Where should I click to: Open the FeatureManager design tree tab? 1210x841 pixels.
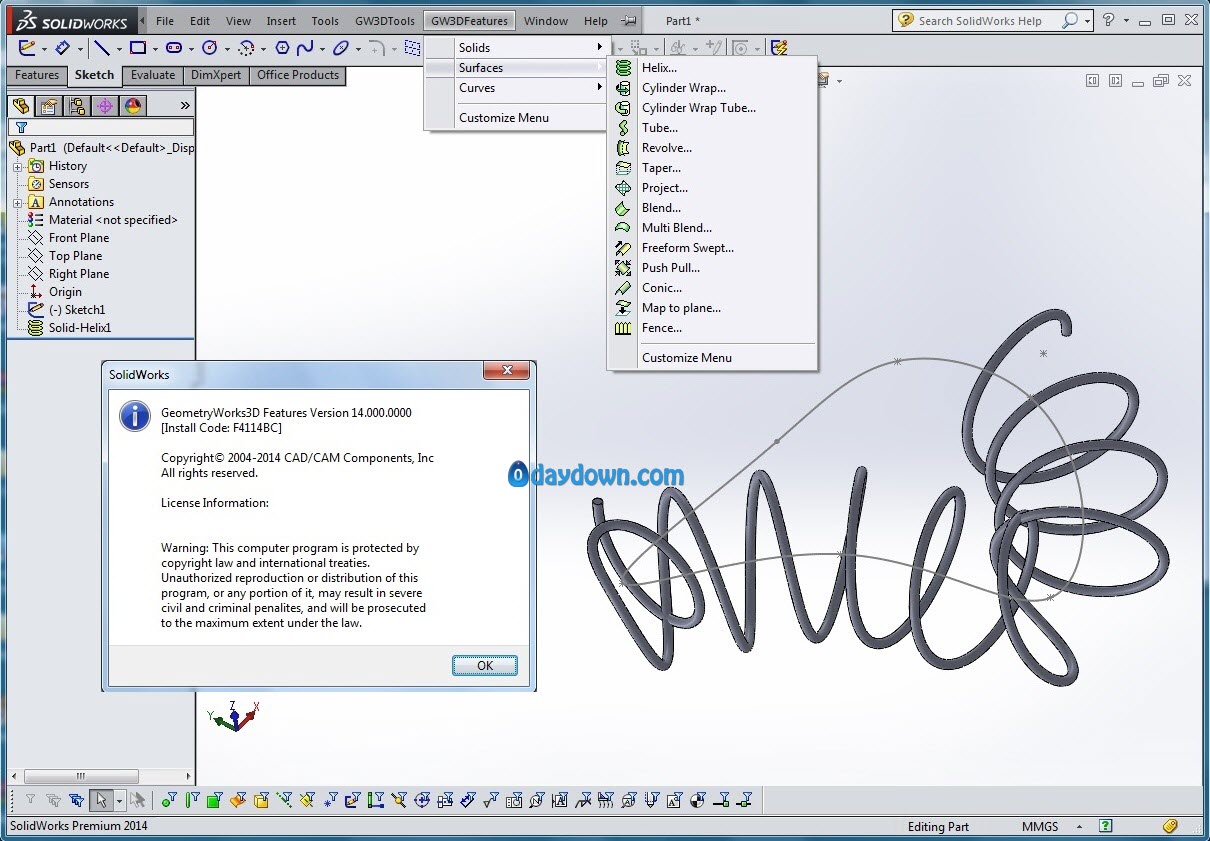[19, 106]
